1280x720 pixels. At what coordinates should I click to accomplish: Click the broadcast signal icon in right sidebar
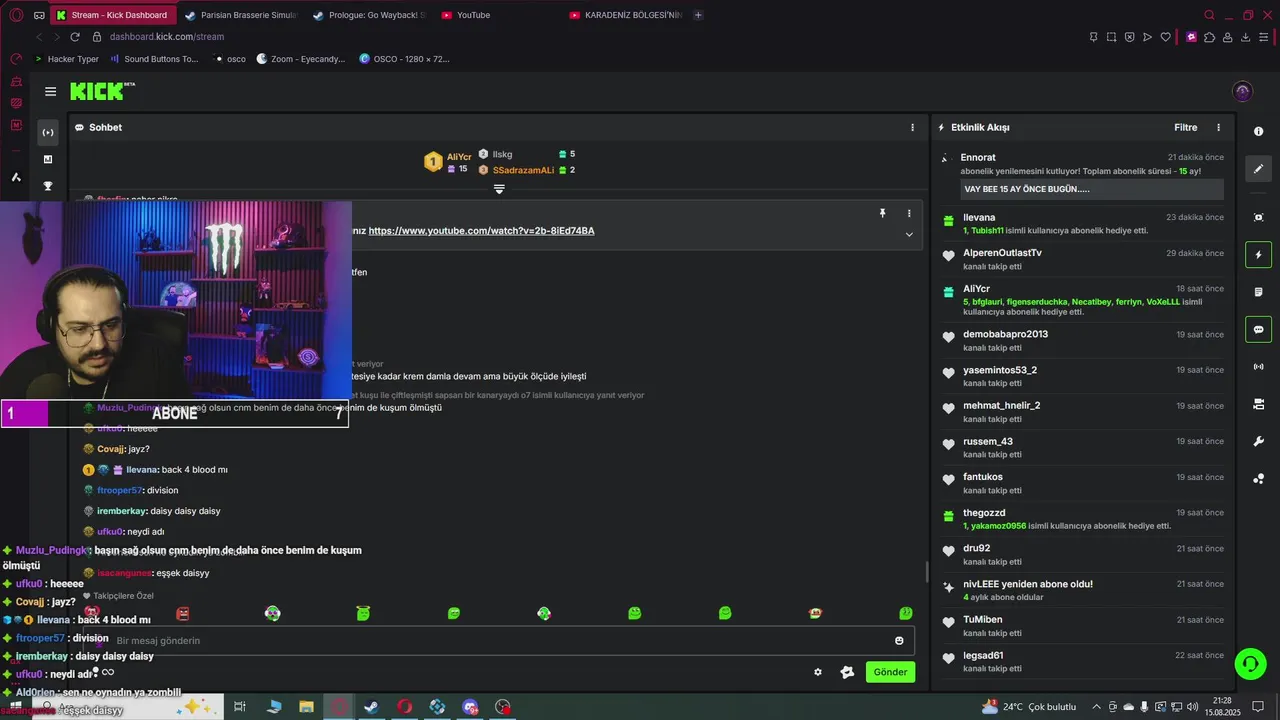(x=1258, y=367)
